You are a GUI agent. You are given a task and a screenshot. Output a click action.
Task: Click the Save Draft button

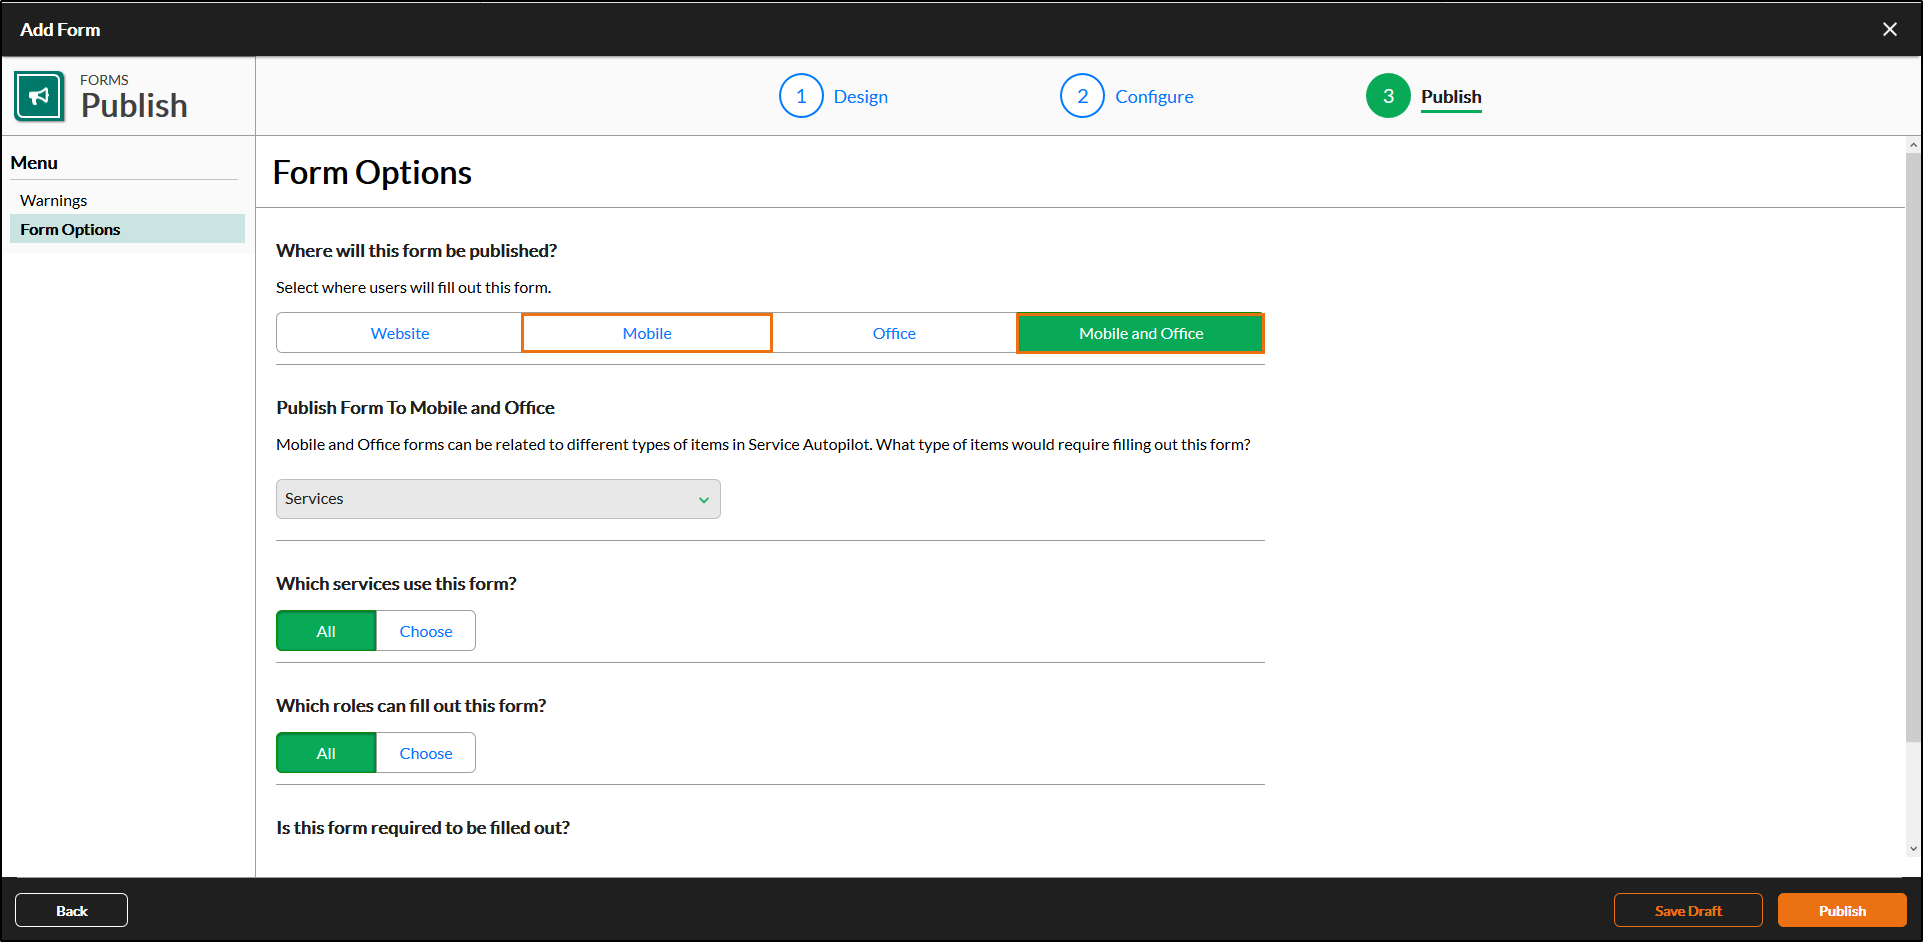tap(1688, 910)
